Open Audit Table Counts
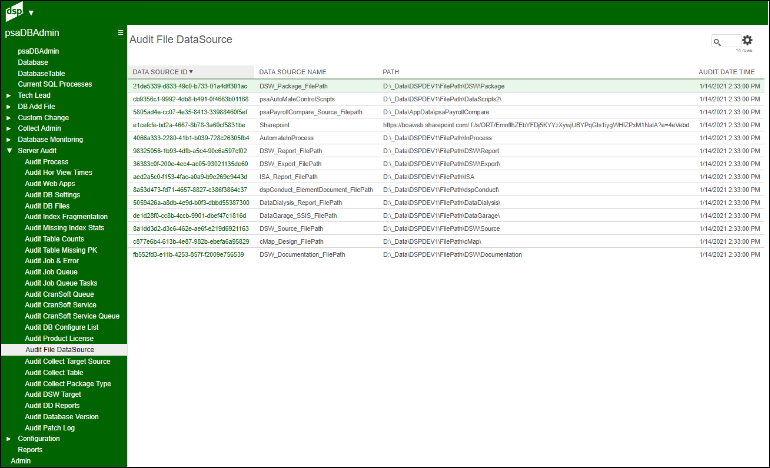The image size is (770, 468). click(x=55, y=239)
